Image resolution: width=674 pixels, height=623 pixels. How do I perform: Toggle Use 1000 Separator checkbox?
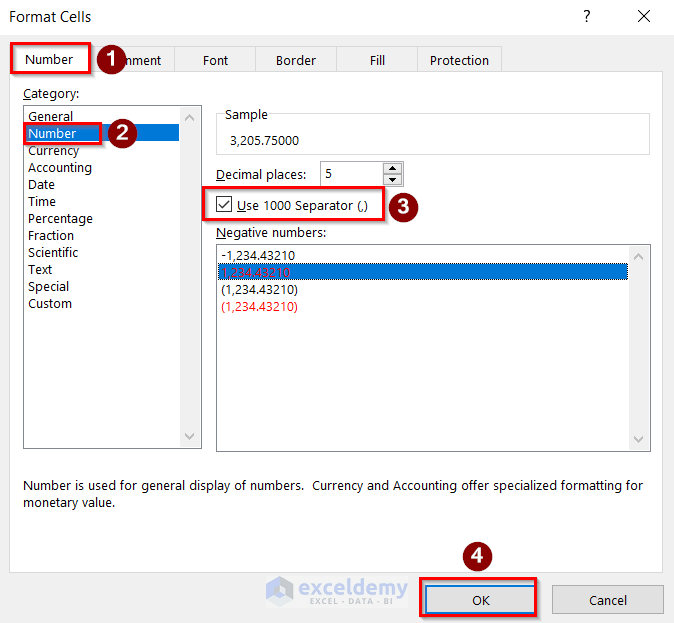click(224, 204)
